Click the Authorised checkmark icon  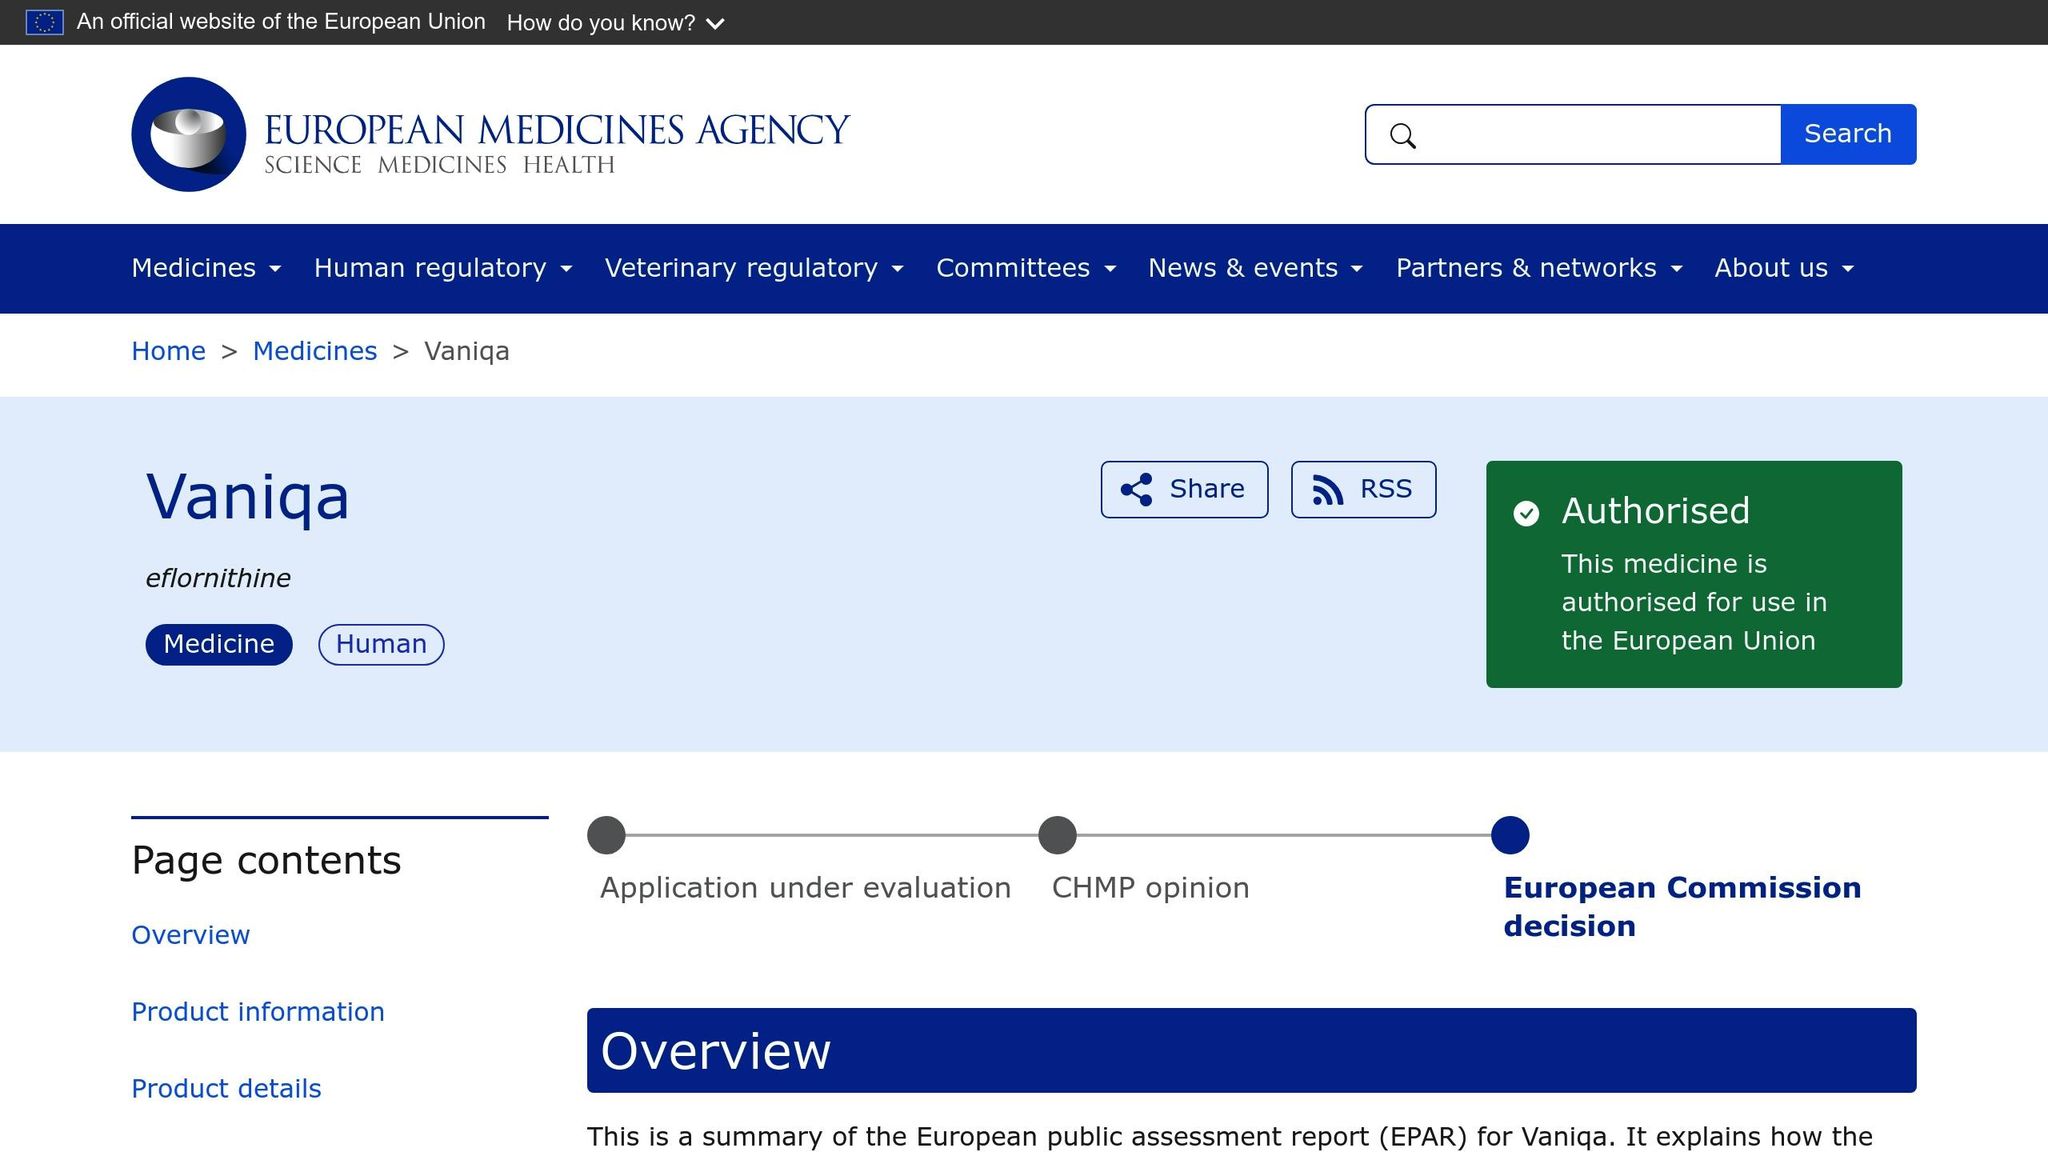(1526, 513)
